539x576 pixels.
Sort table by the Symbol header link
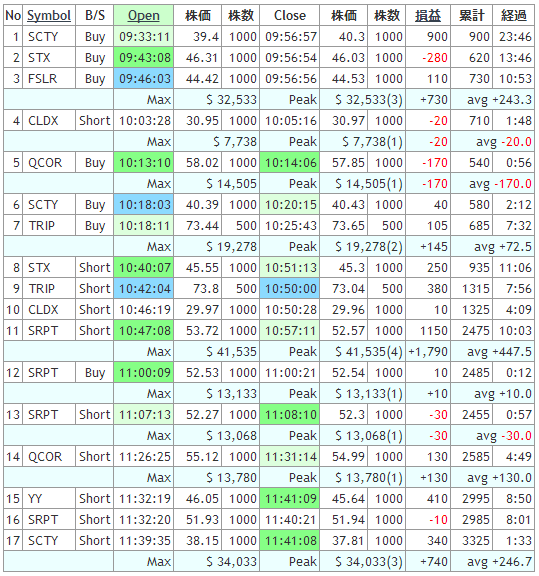(49, 16)
